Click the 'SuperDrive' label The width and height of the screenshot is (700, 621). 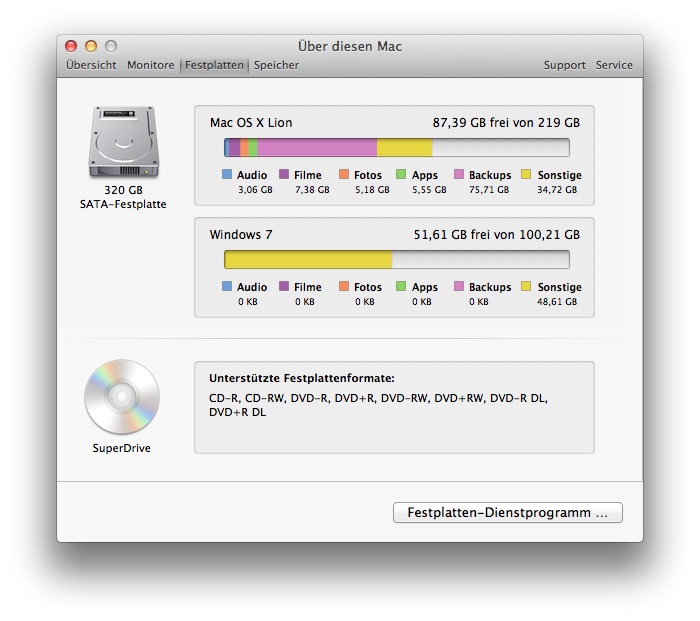point(121,448)
